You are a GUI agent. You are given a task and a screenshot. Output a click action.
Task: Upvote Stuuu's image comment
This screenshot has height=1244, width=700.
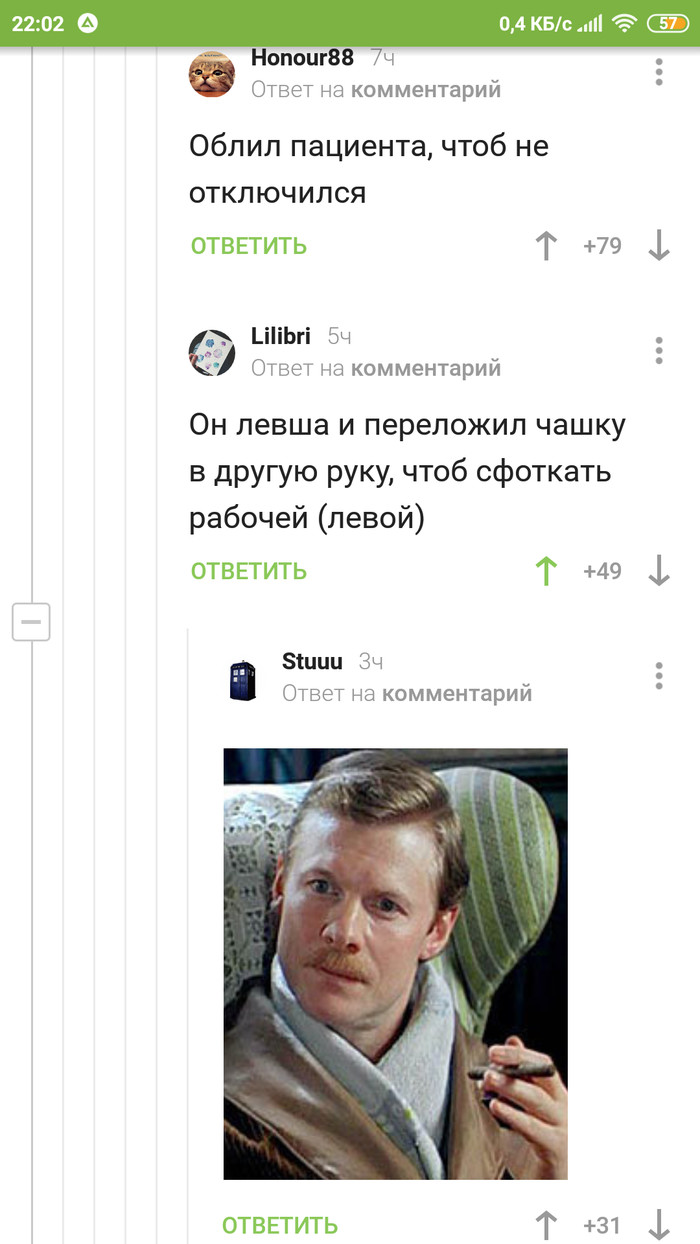click(x=546, y=1225)
